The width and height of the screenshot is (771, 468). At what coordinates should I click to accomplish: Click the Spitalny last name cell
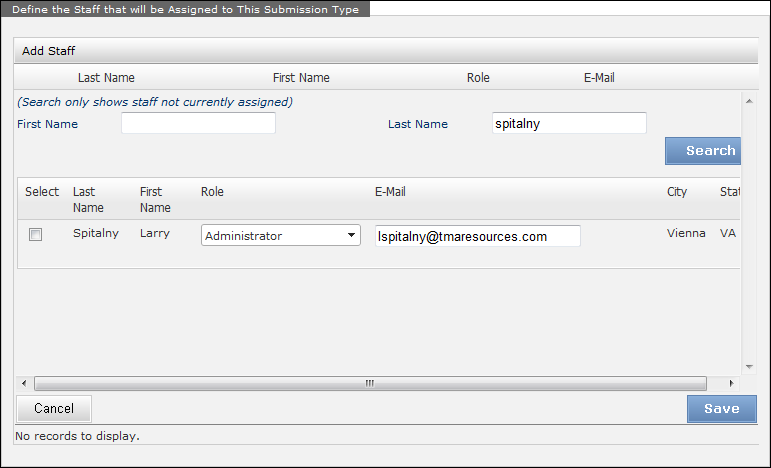96,234
